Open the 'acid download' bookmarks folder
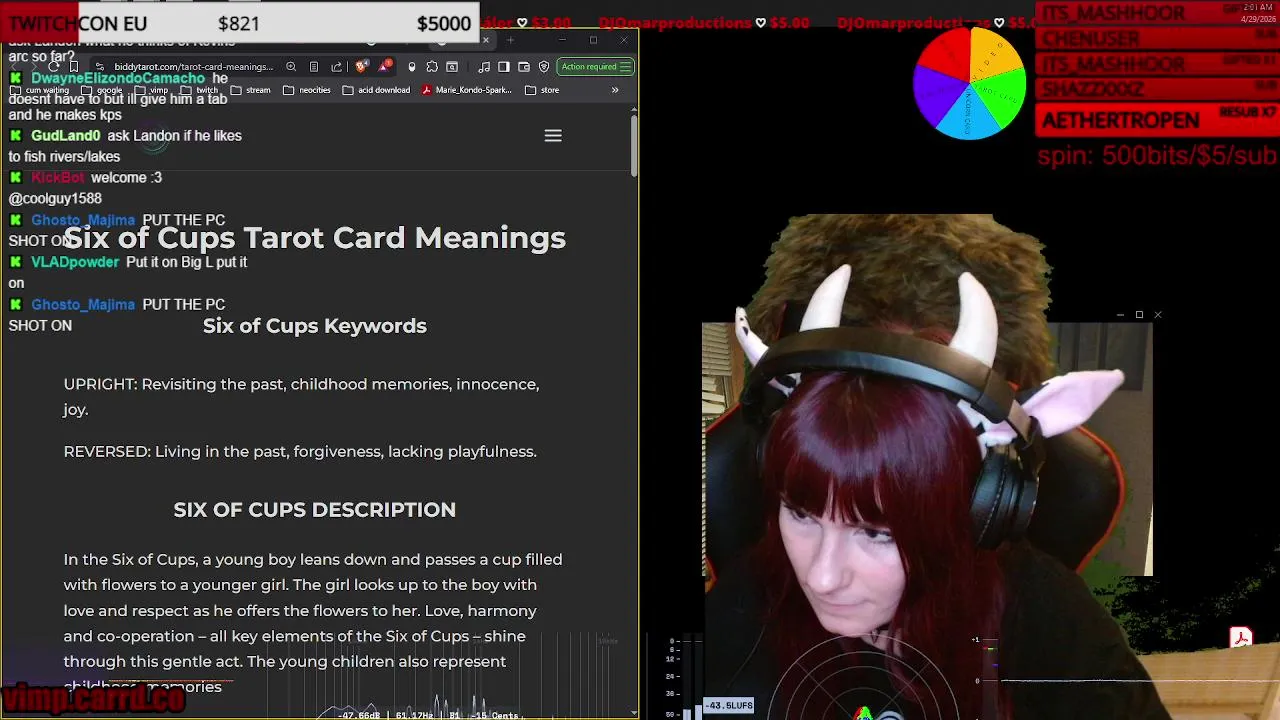 click(376, 90)
